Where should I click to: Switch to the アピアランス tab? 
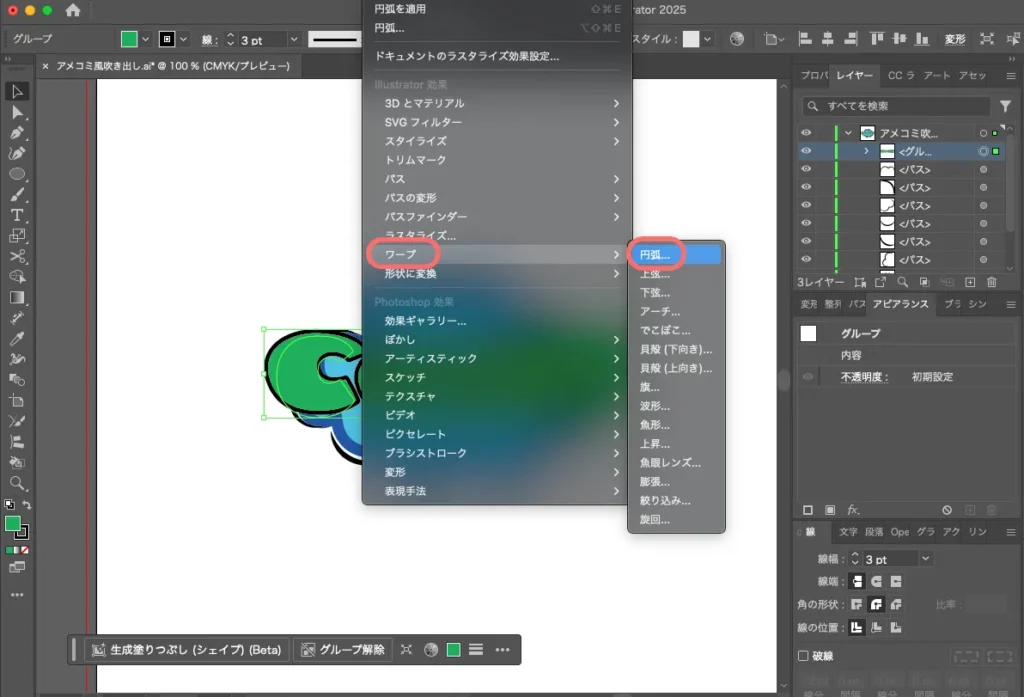point(900,304)
